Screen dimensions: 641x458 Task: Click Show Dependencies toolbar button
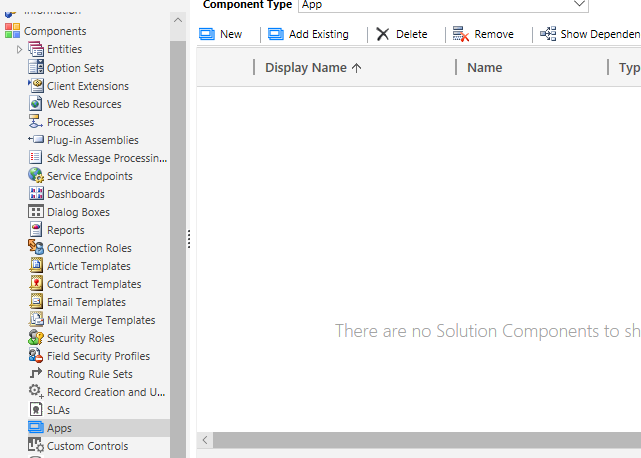[x=590, y=34]
